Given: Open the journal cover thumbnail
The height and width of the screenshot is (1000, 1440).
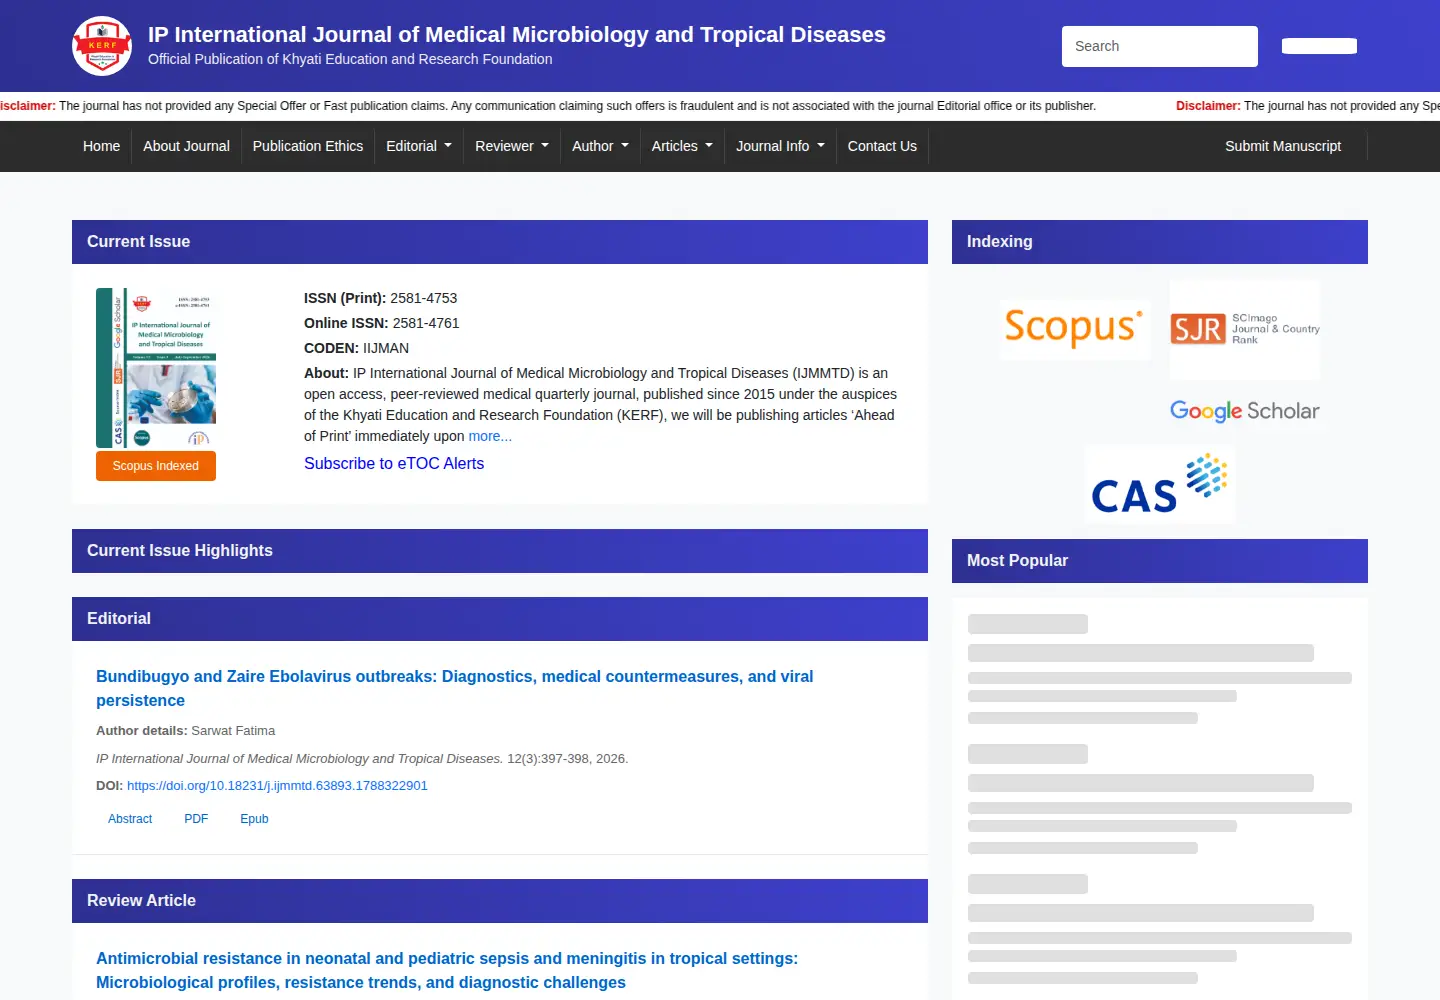Looking at the screenshot, I should (156, 368).
